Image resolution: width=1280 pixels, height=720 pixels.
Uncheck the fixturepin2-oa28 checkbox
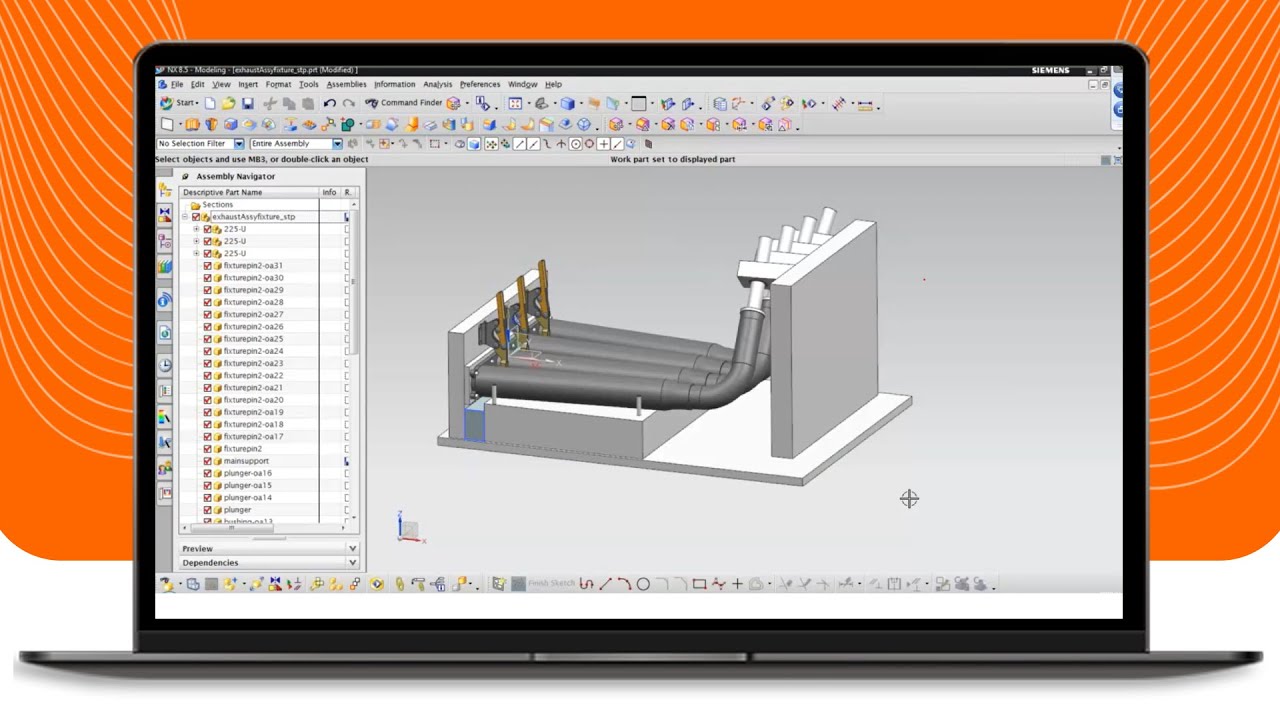pyautogui.click(x=208, y=302)
